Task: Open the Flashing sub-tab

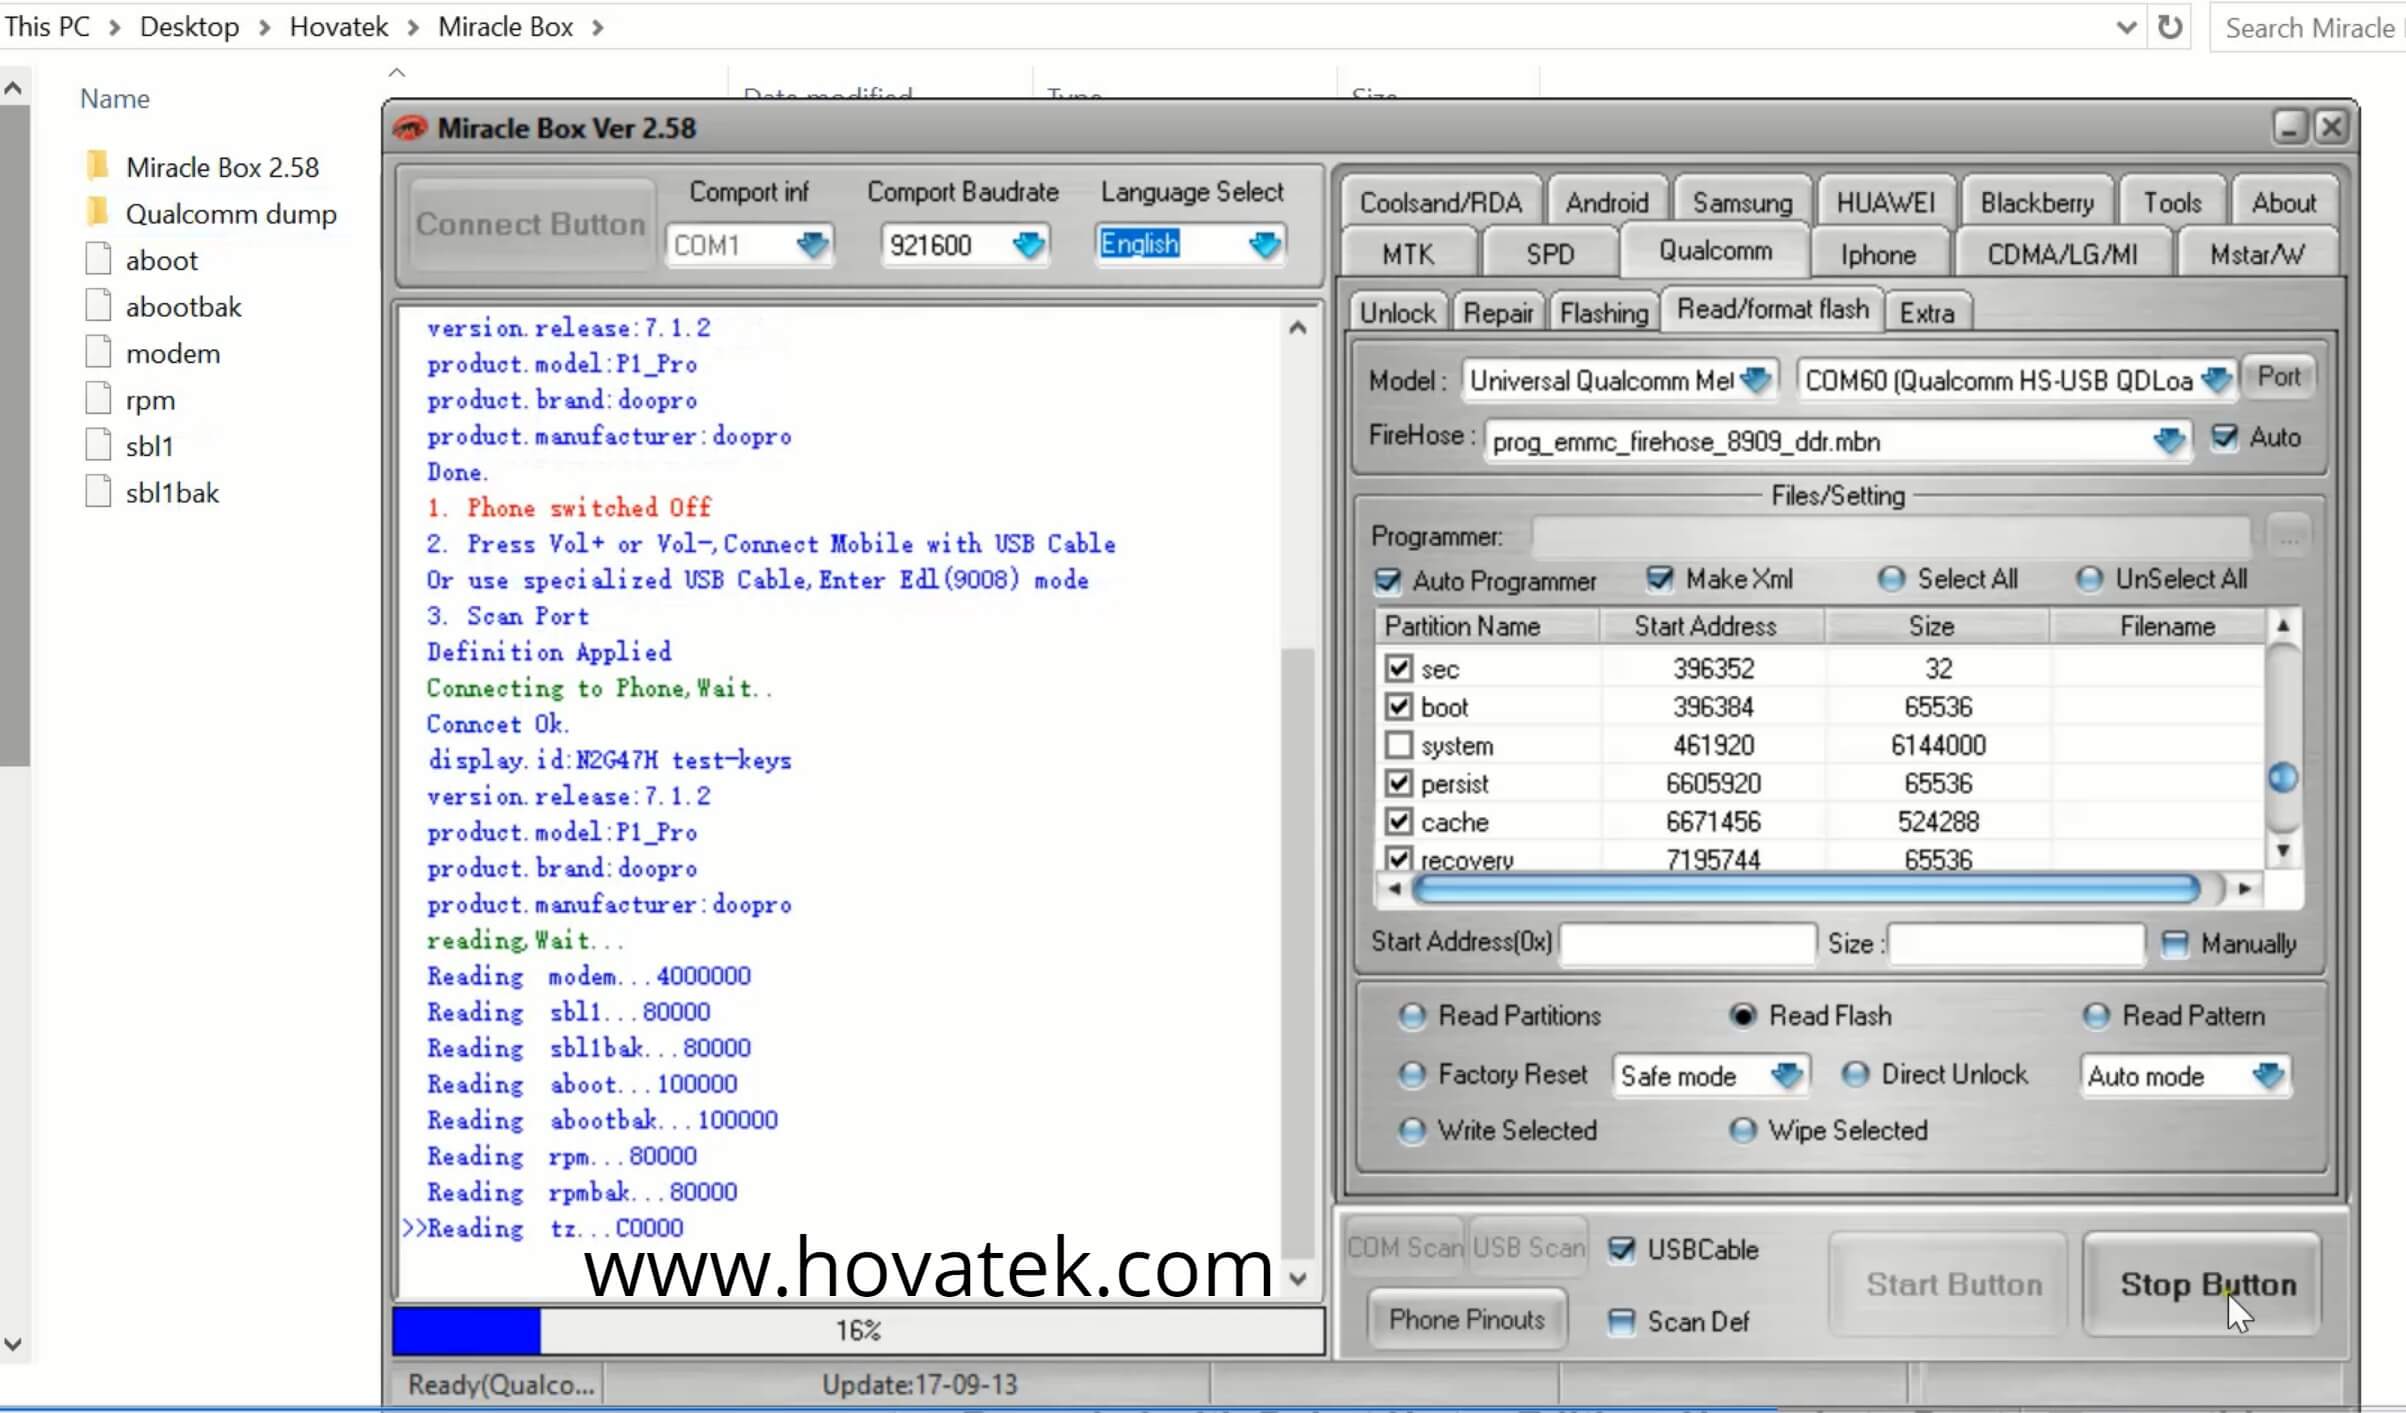Action: pos(1603,313)
